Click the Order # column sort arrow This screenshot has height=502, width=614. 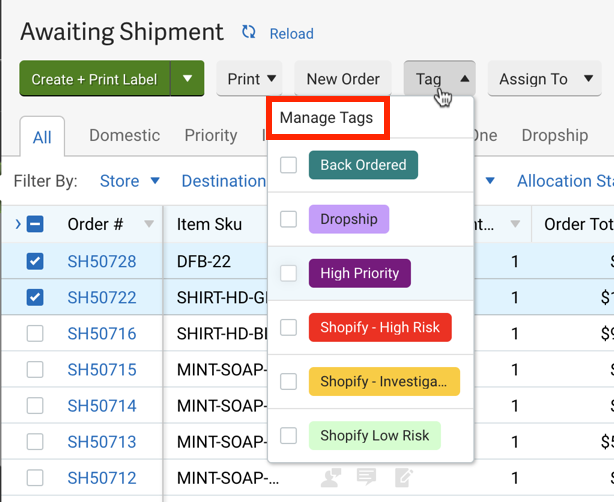(149, 224)
